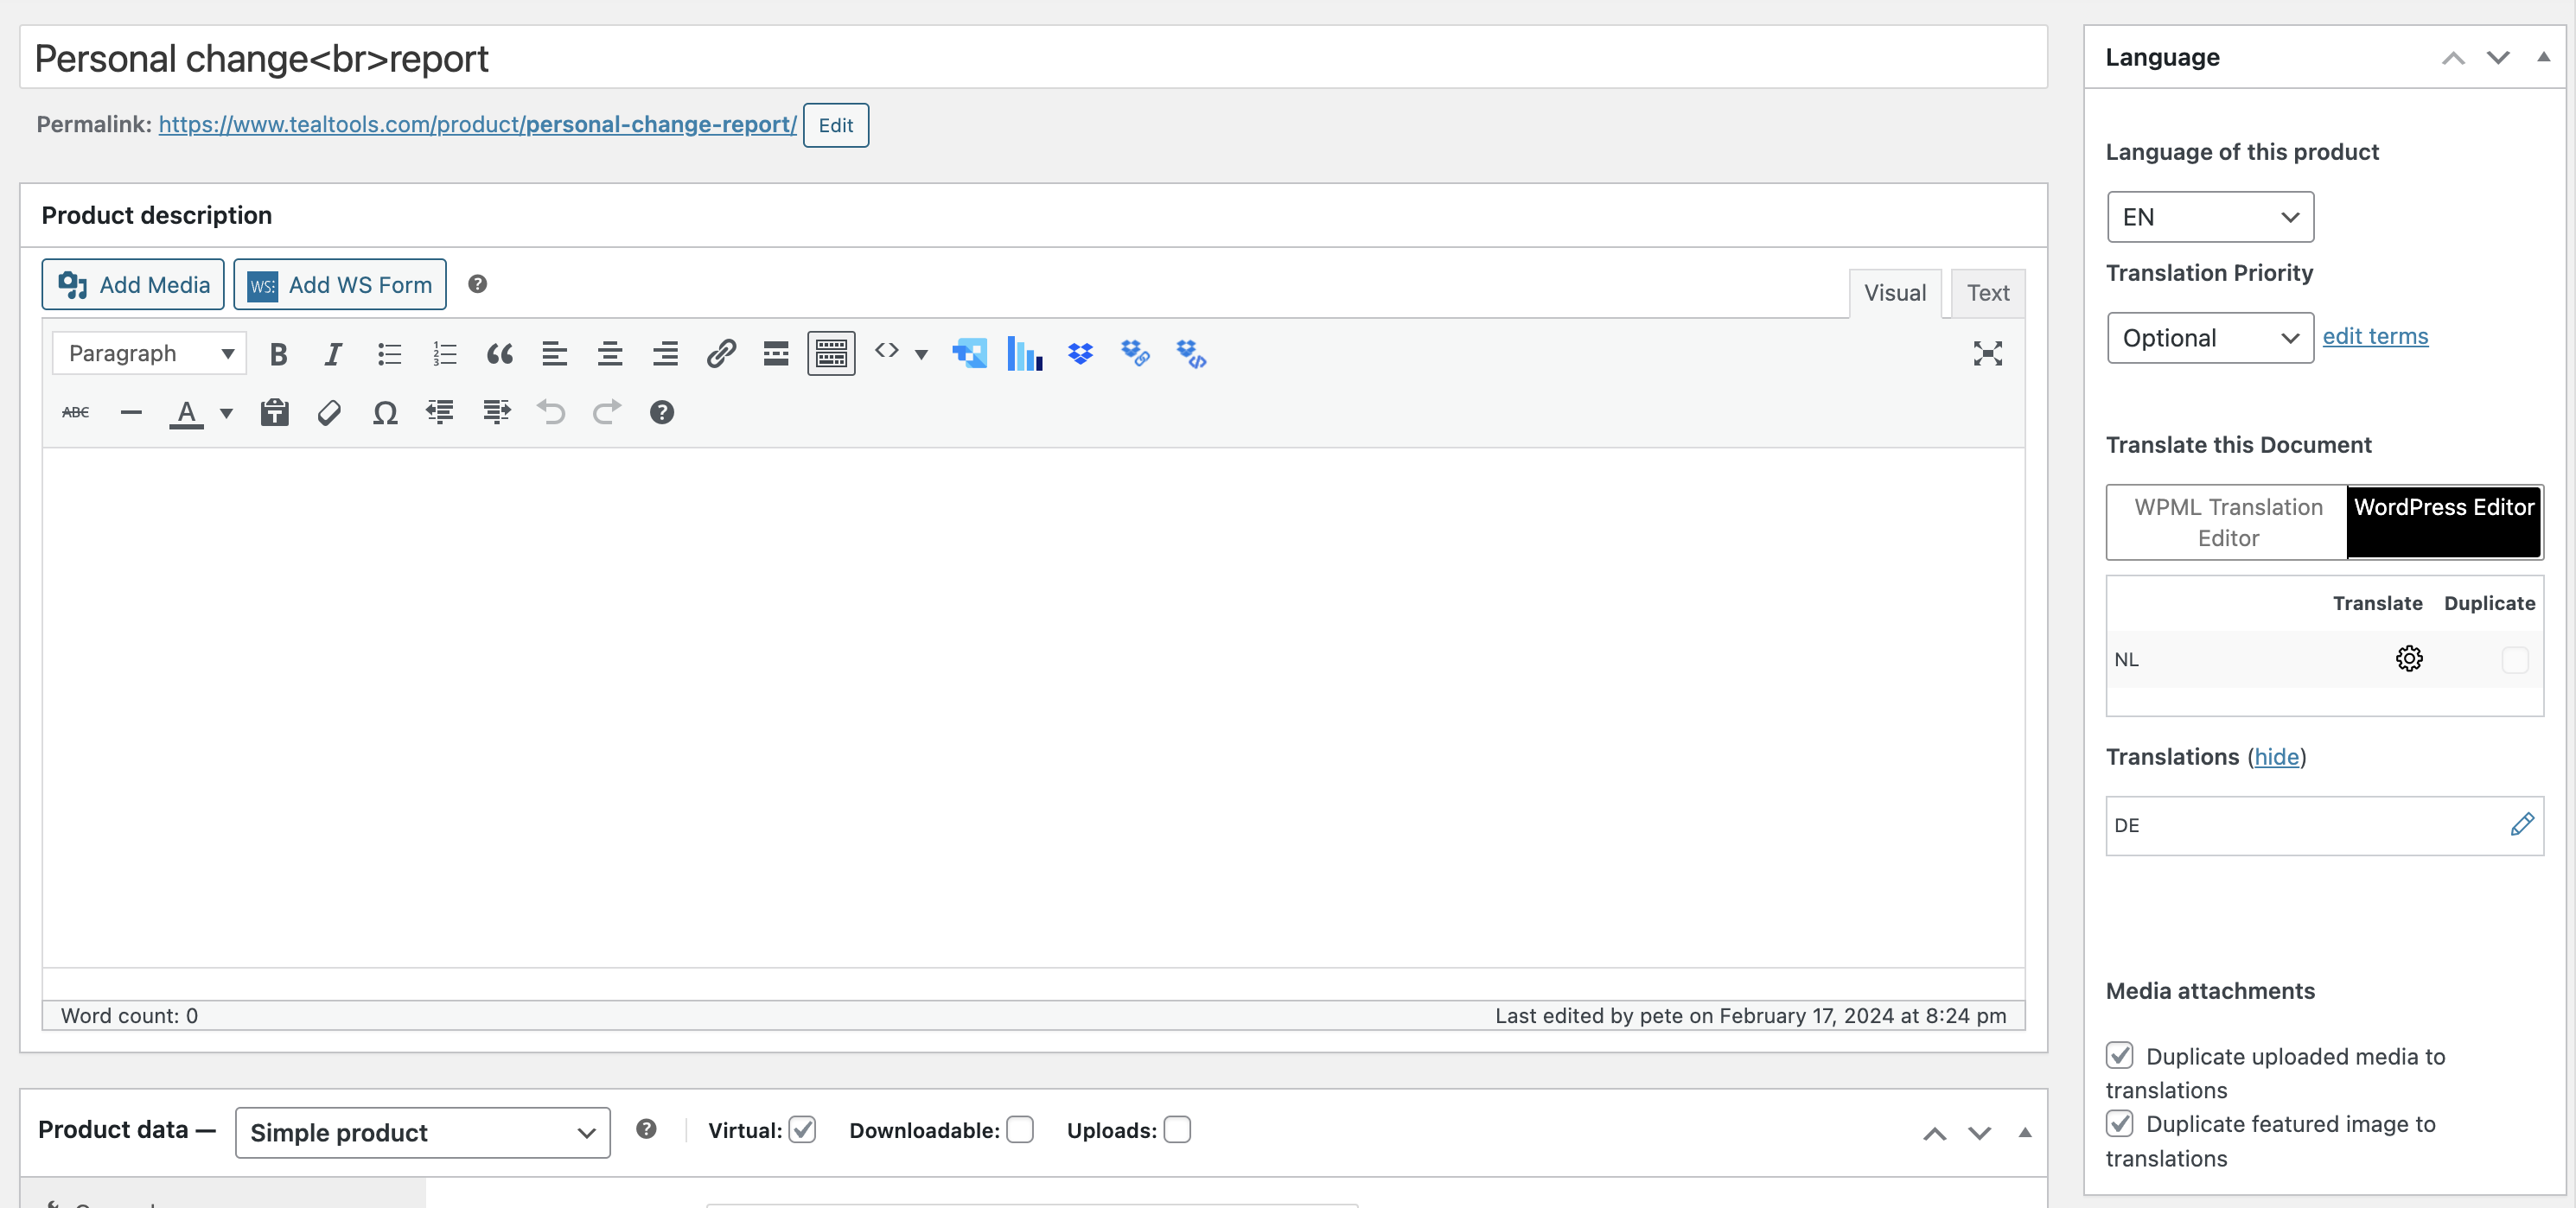Click the Add WS Form button
The height and width of the screenshot is (1208, 2576).
click(340, 285)
